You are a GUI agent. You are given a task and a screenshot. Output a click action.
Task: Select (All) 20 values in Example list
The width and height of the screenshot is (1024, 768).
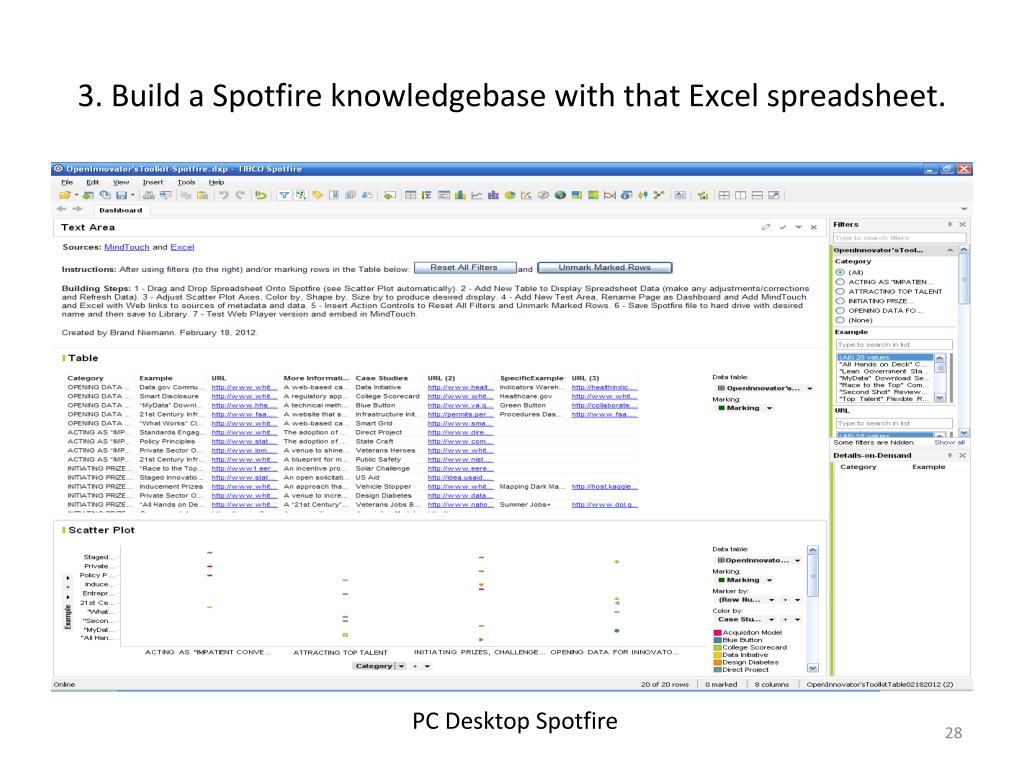[x=885, y=358]
